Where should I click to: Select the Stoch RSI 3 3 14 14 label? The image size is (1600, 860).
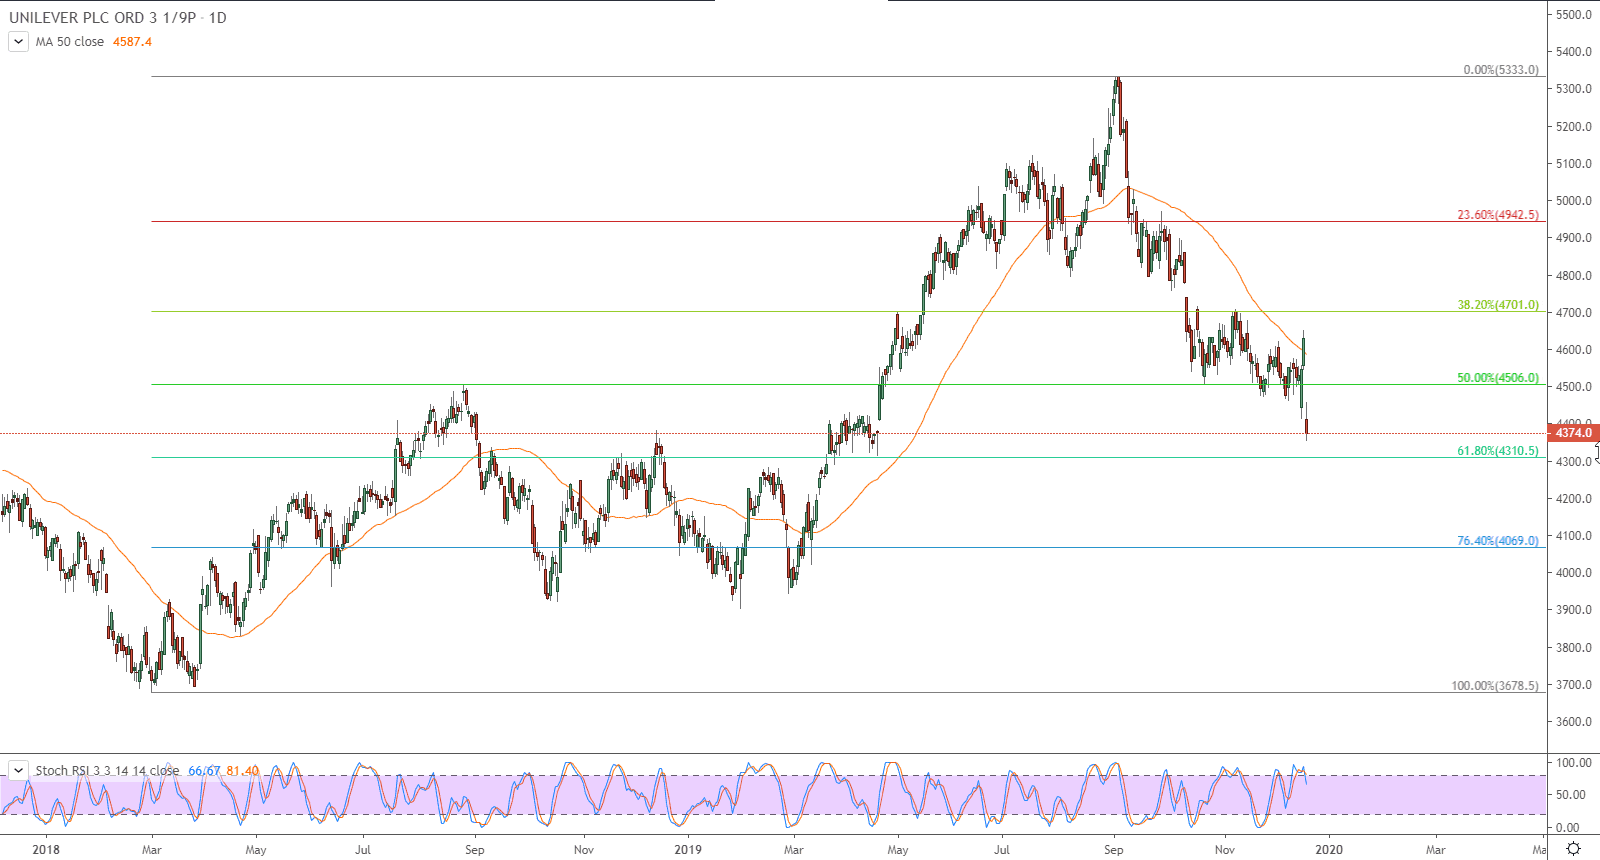click(x=107, y=770)
